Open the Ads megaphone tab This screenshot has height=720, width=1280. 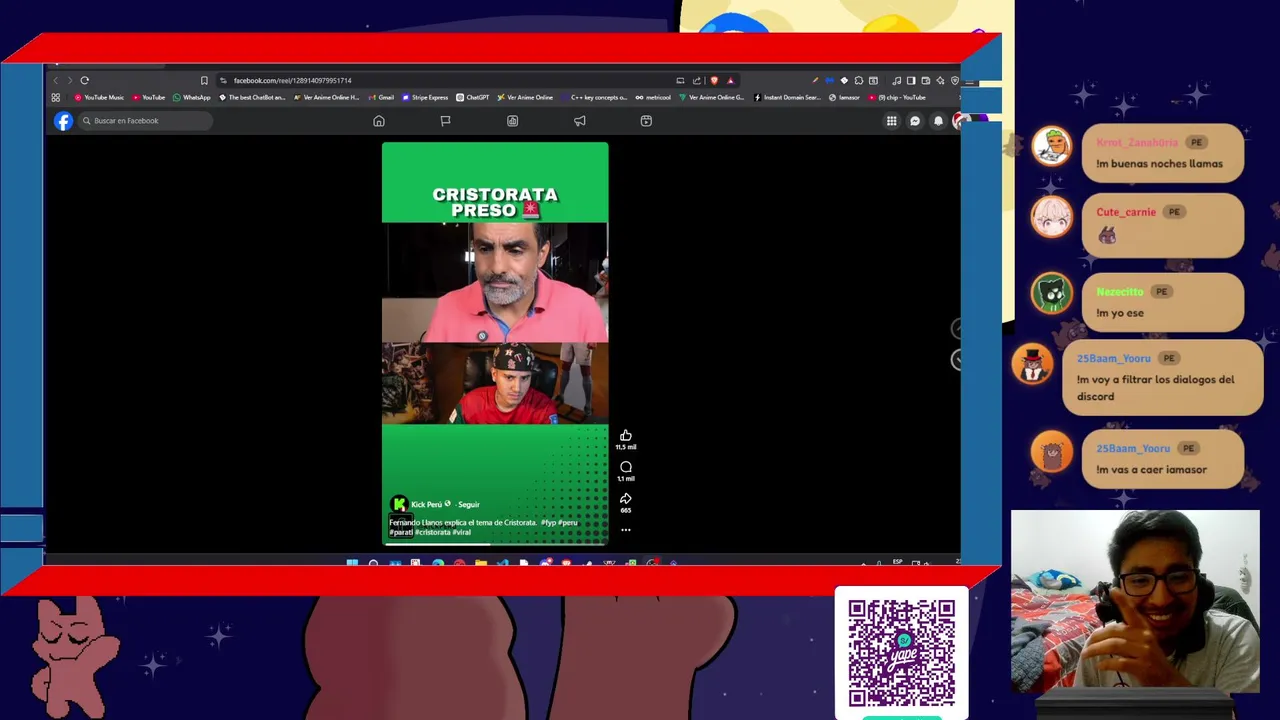coord(579,121)
